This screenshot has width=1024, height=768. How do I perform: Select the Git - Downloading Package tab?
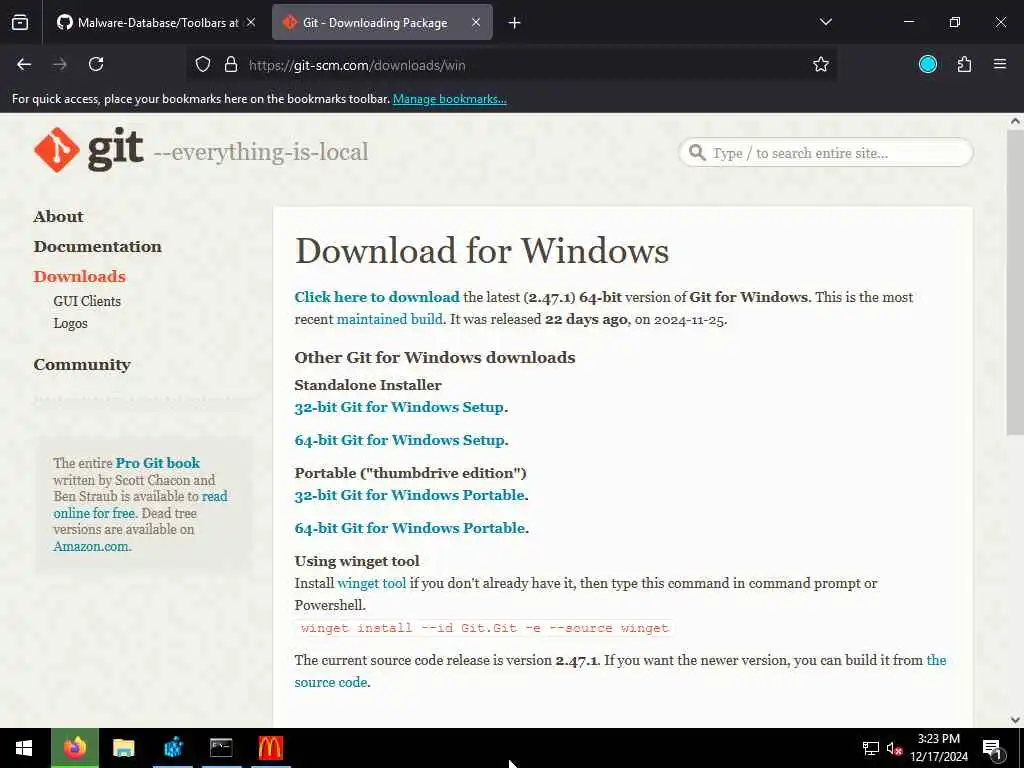[382, 23]
